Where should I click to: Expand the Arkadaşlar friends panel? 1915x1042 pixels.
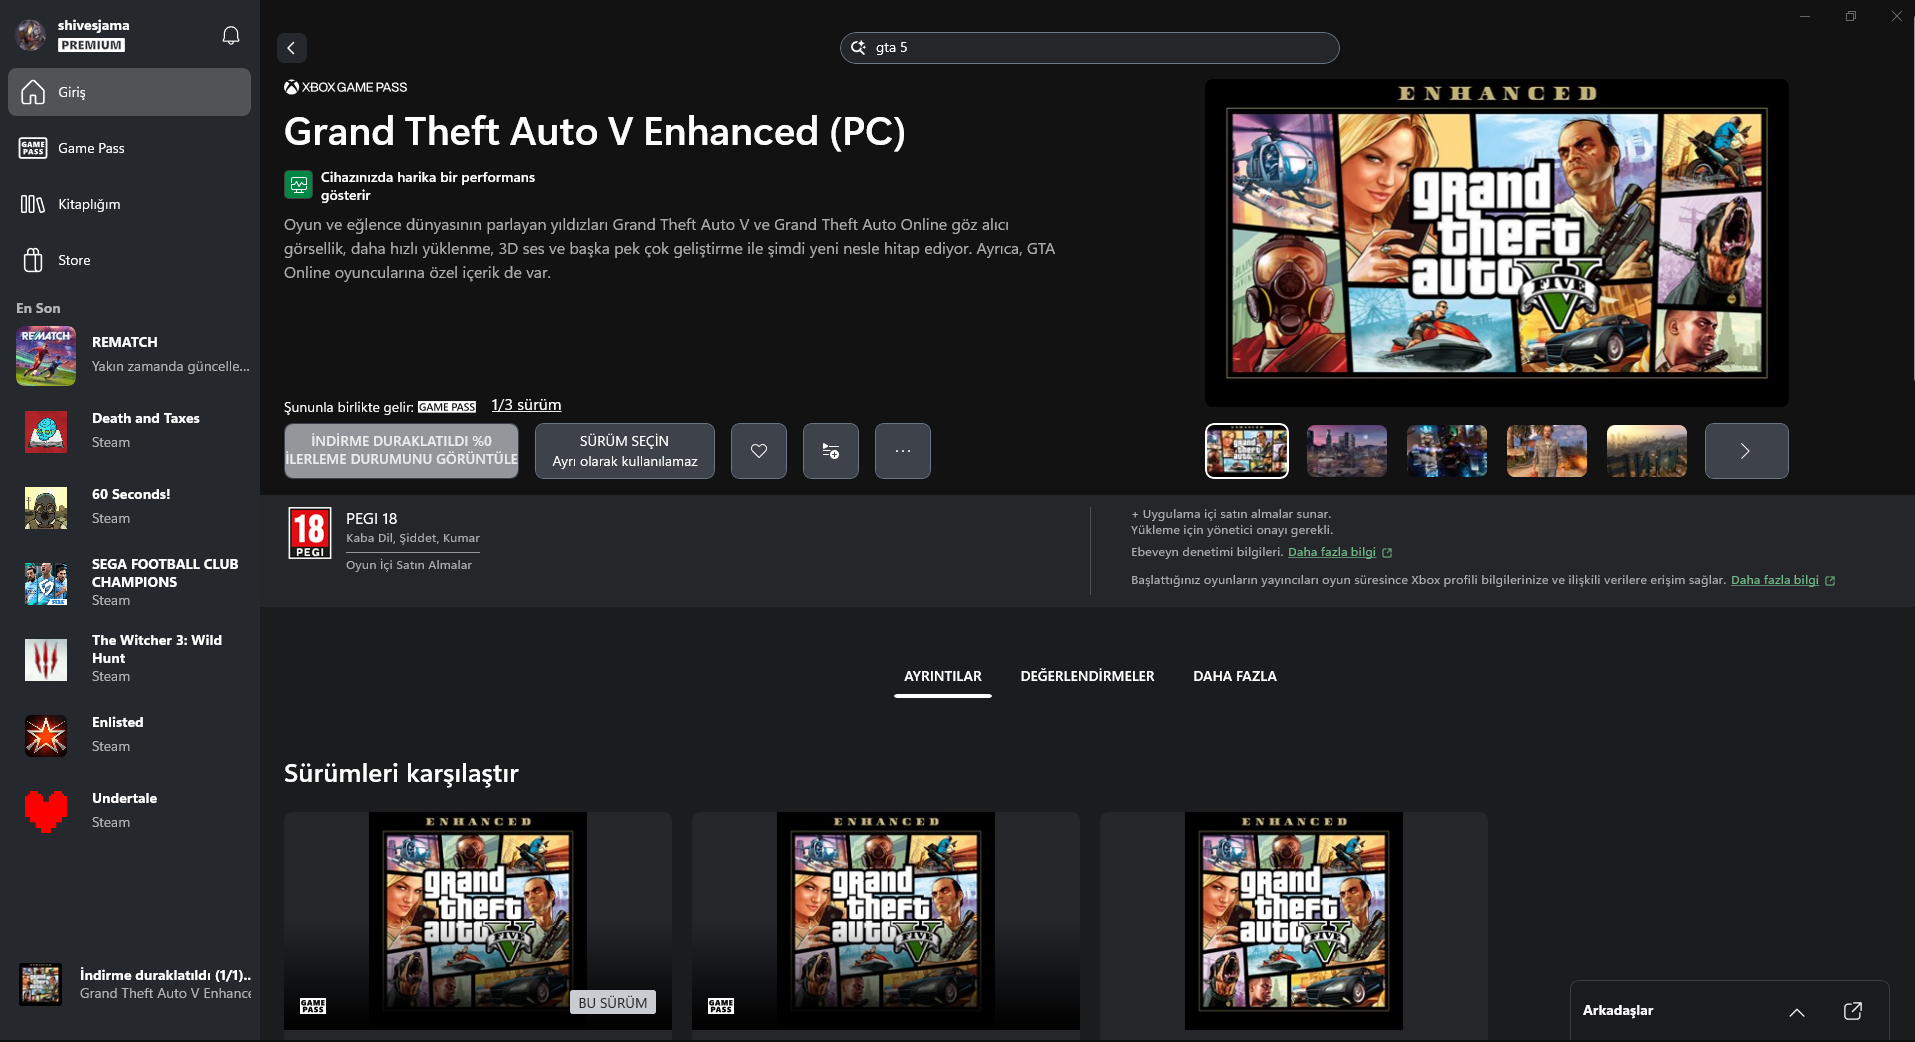(1797, 1012)
